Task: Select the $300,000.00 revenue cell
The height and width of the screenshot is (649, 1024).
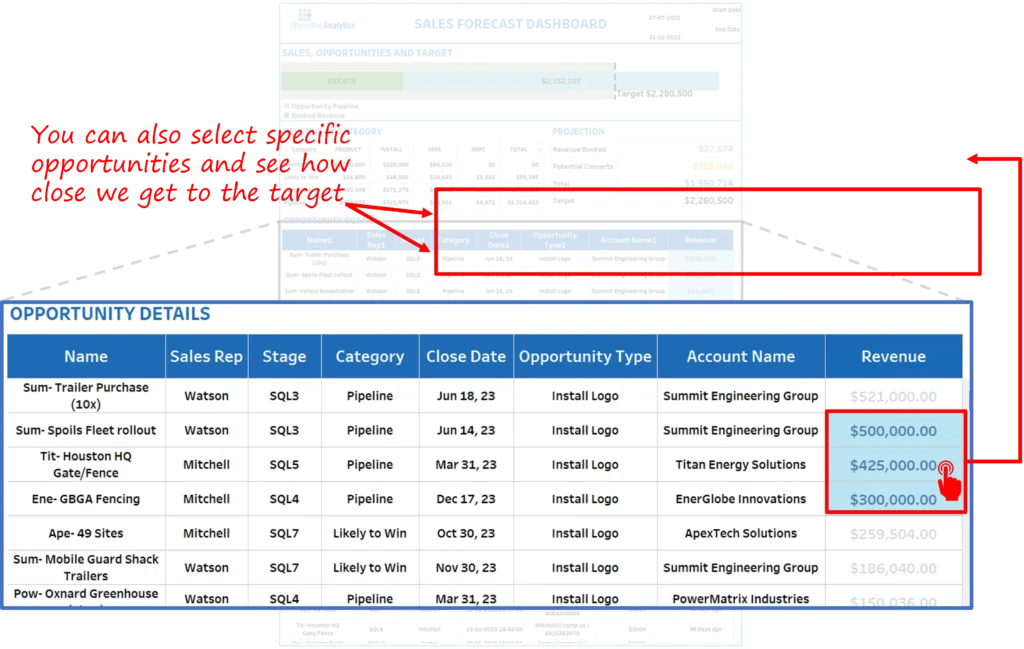Action: (x=893, y=499)
